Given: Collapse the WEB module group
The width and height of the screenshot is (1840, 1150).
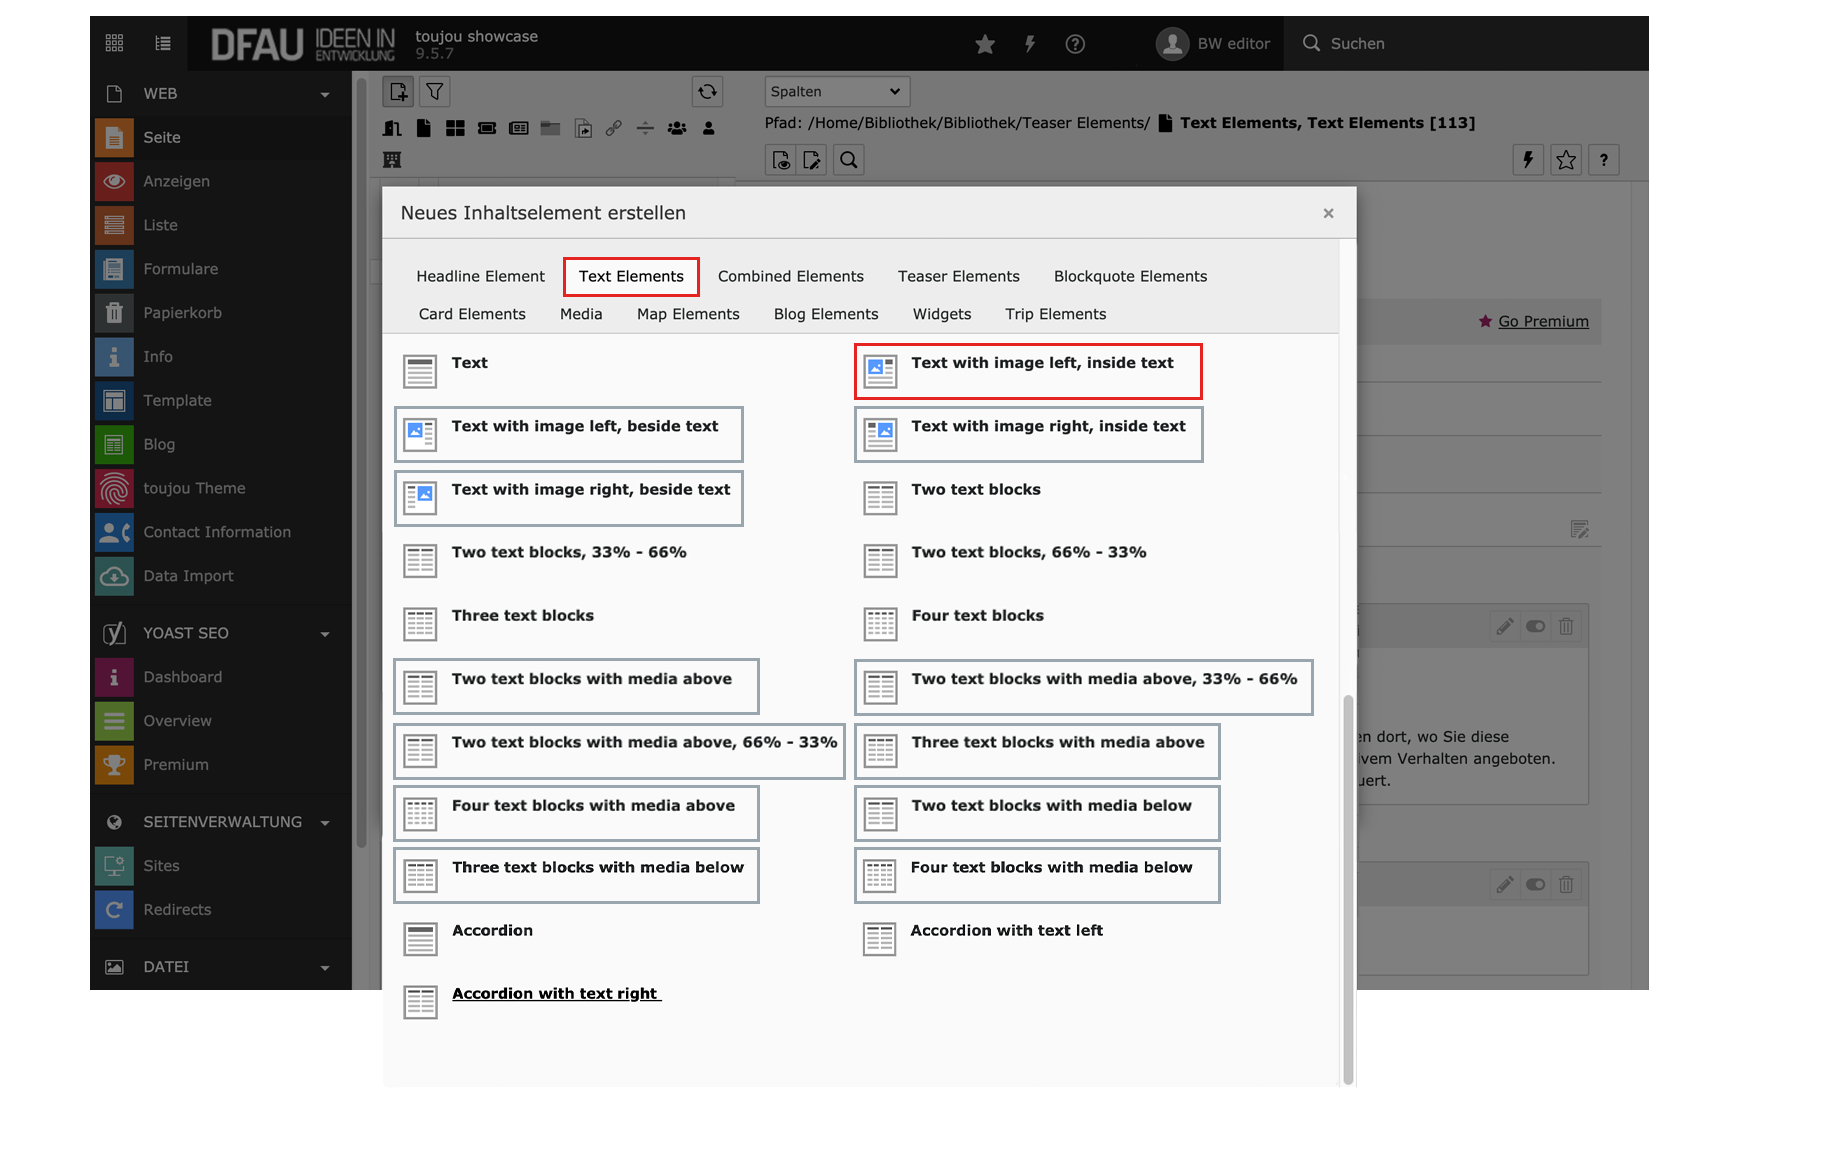Looking at the screenshot, I should tap(222, 93).
